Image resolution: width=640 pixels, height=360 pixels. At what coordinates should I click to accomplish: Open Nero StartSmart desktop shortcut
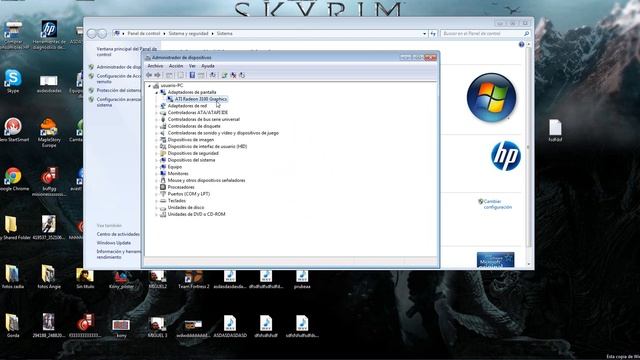[13, 130]
